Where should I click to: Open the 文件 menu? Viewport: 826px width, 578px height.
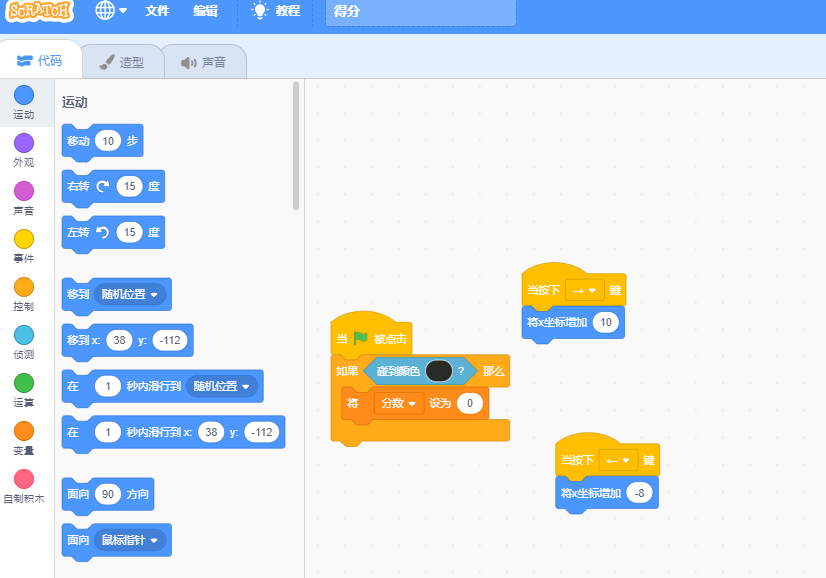click(x=157, y=11)
